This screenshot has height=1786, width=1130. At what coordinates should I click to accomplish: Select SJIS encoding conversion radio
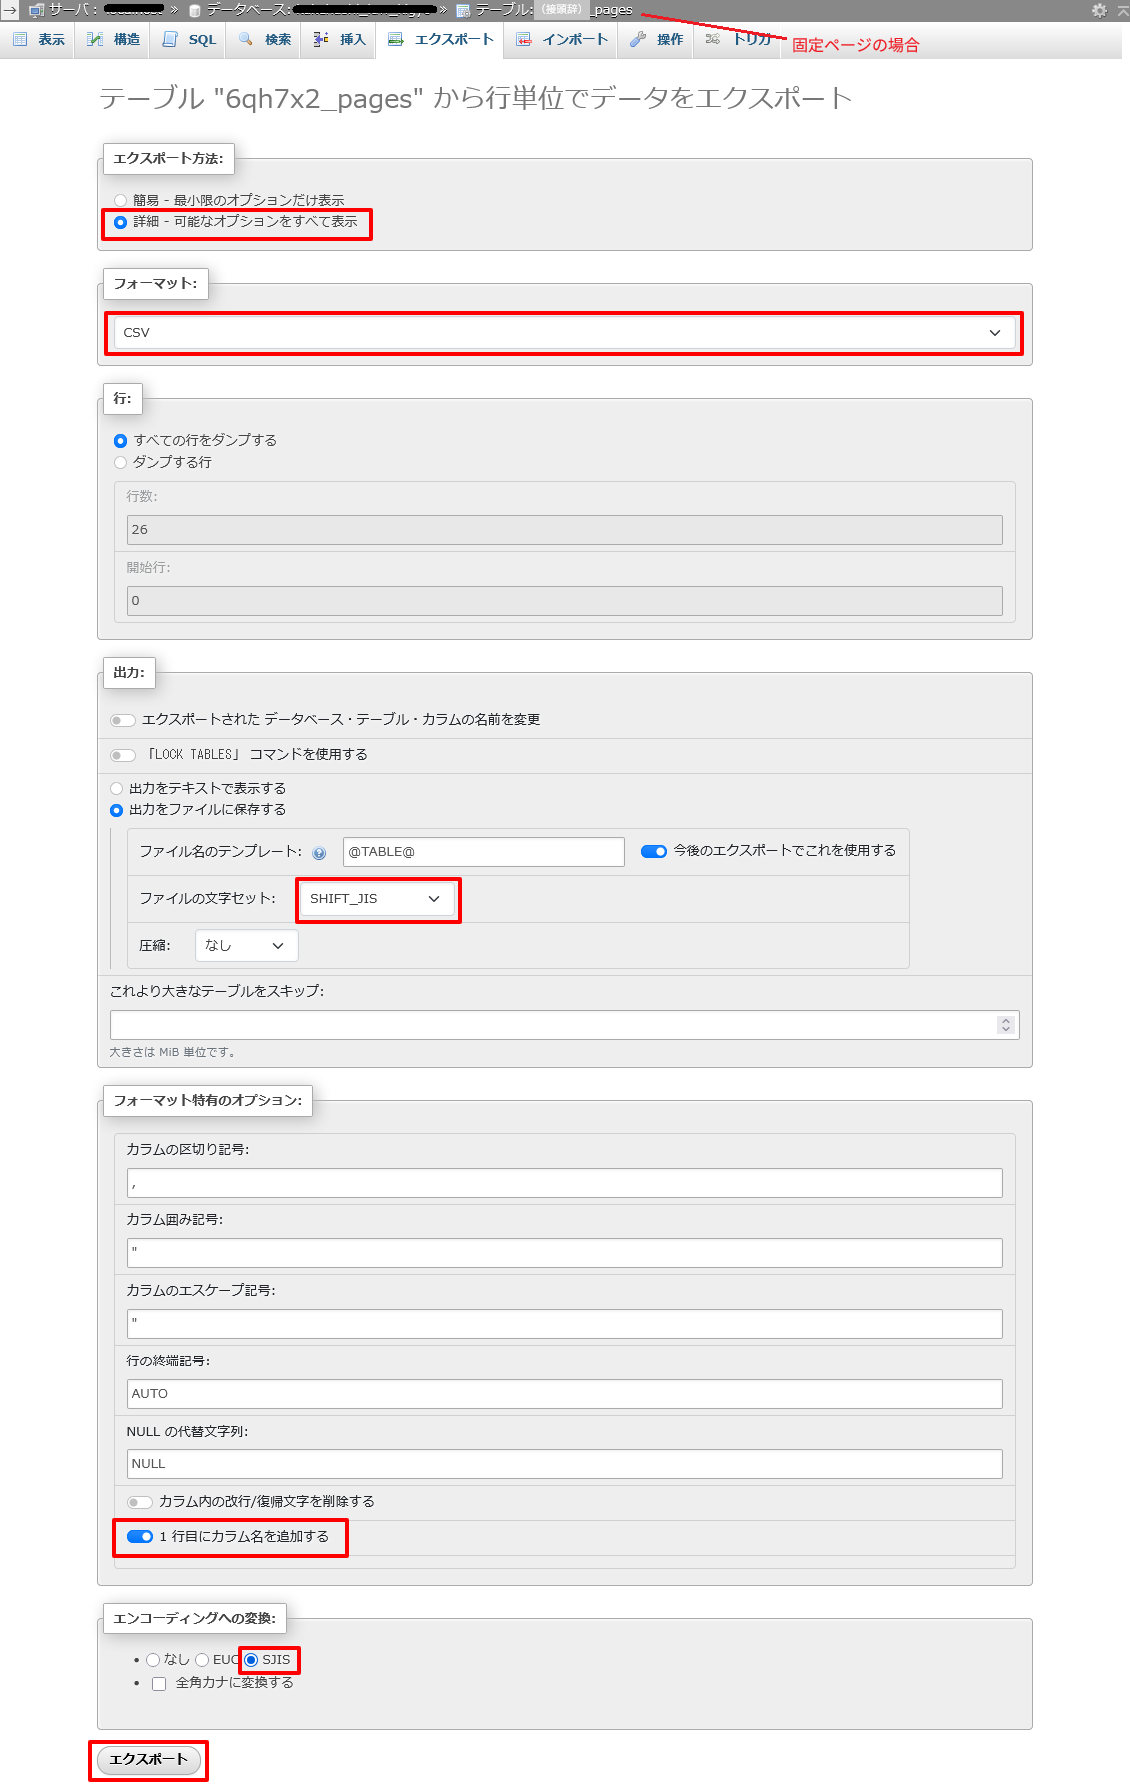coord(251,1660)
